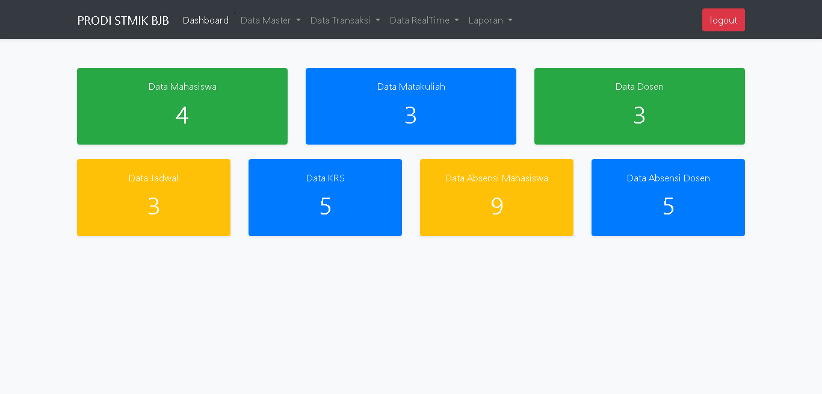822x394 pixels.
Task: Select the Data Absensi Dosen card label
Action: [668, 178]
